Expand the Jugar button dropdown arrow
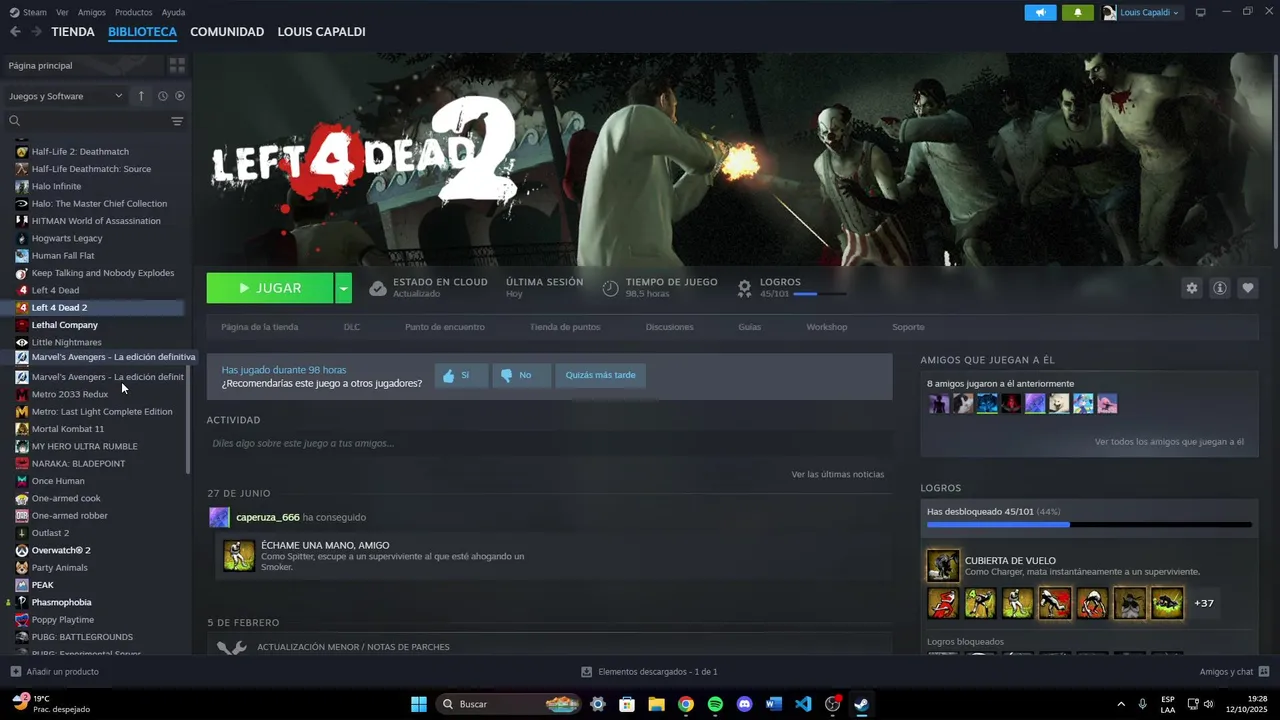Screen dimensions: 1280x720 pos(343,288)
